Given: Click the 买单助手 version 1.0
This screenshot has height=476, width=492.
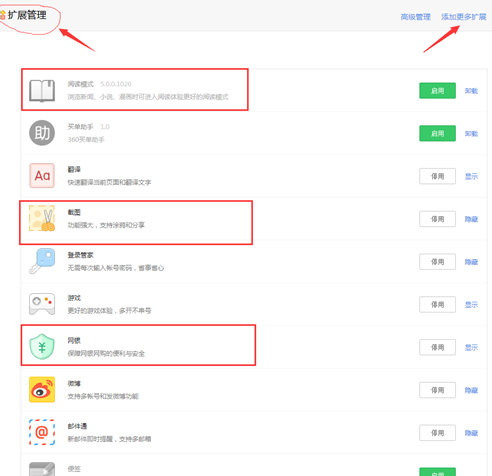Looking at the screenshot, I should click(105, 127).
